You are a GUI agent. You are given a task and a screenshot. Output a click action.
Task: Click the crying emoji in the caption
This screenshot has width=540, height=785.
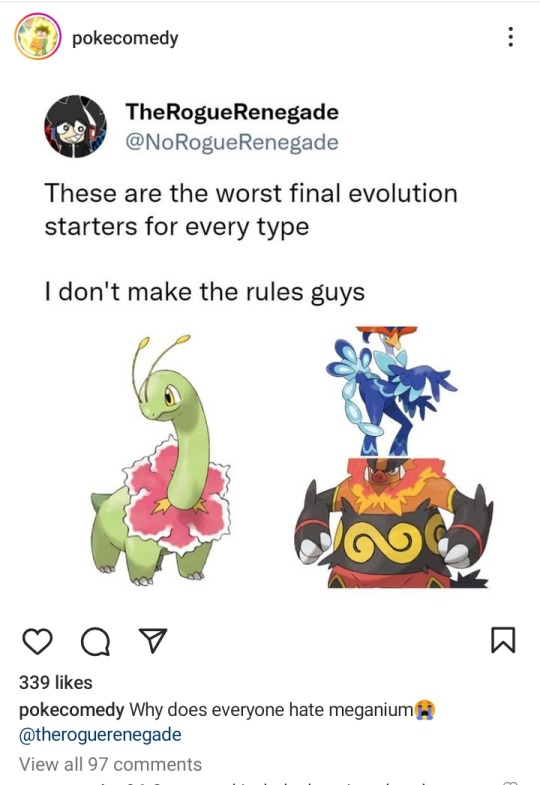point(425,709)
